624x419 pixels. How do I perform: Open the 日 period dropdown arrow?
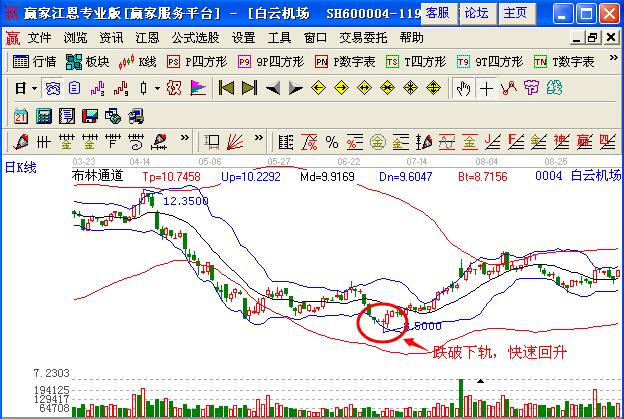tap(35, 88)
